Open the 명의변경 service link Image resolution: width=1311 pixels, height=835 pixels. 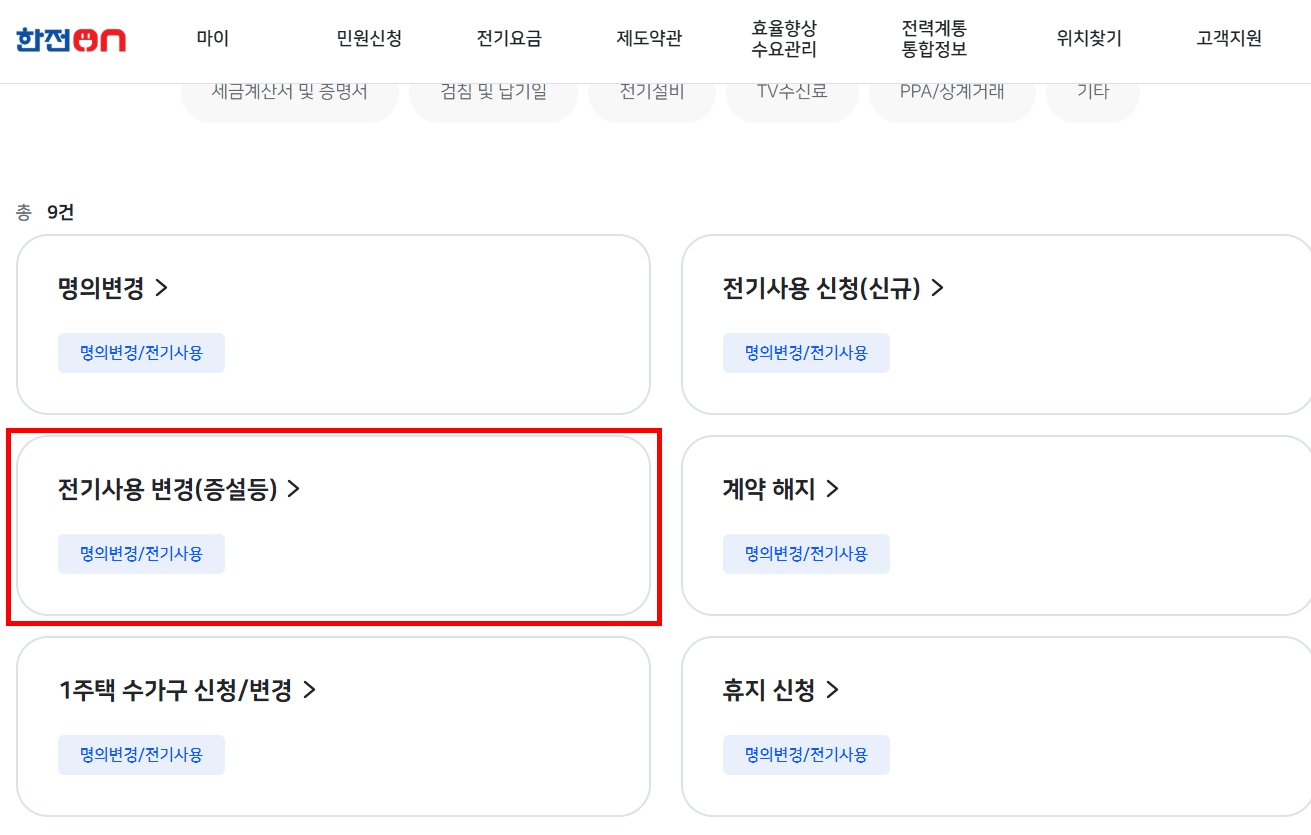tap(113, 289)
